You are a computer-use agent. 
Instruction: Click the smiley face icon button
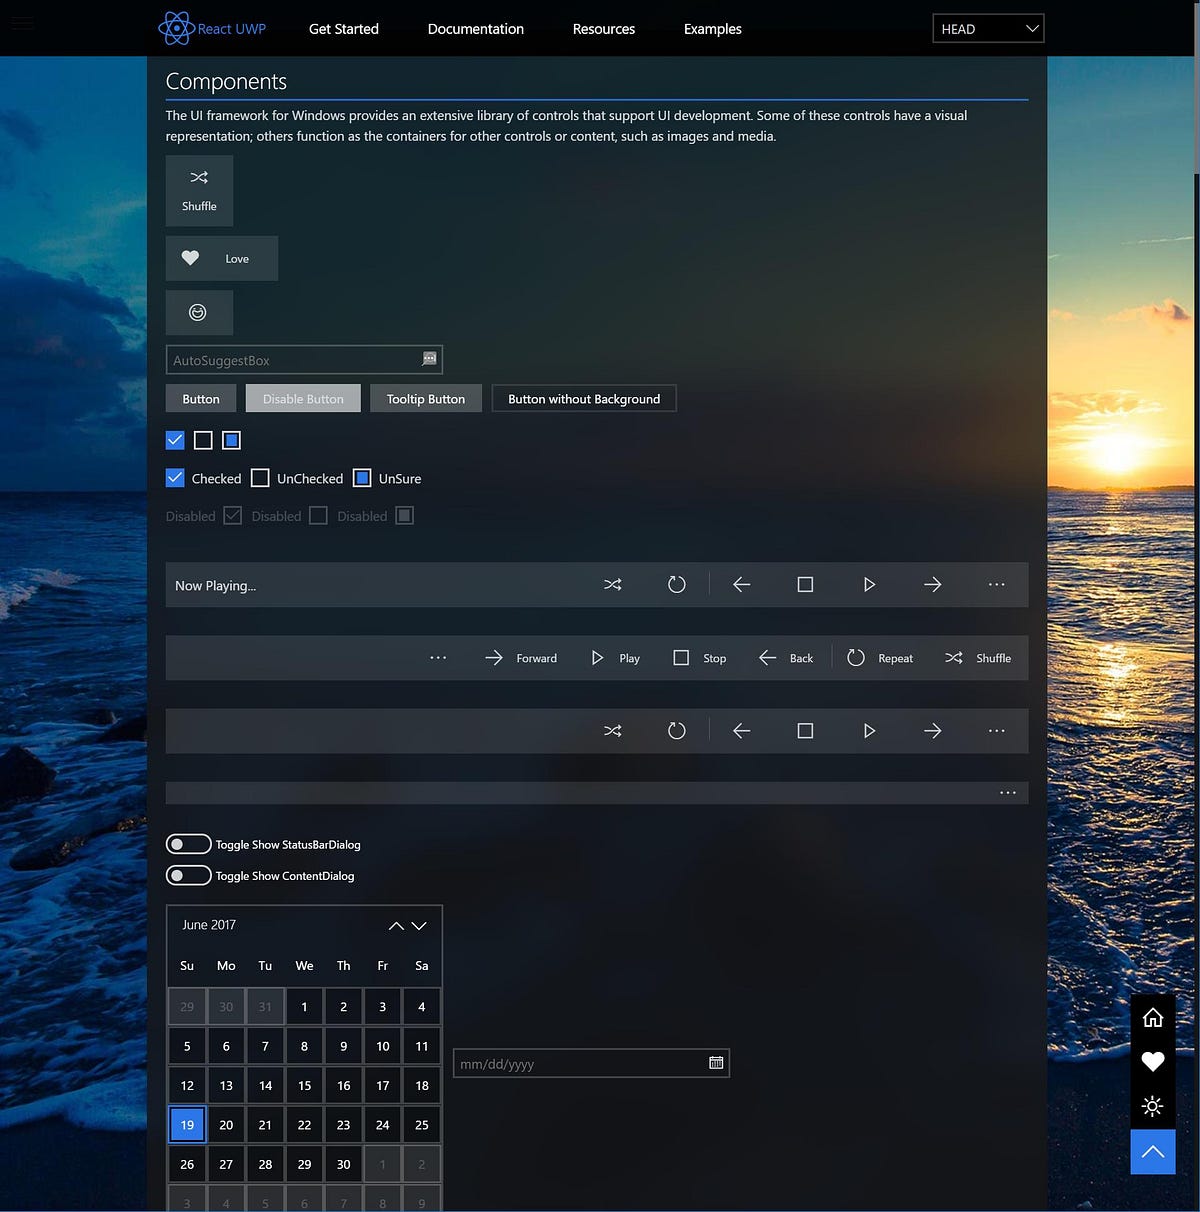[x=198, y=312]
